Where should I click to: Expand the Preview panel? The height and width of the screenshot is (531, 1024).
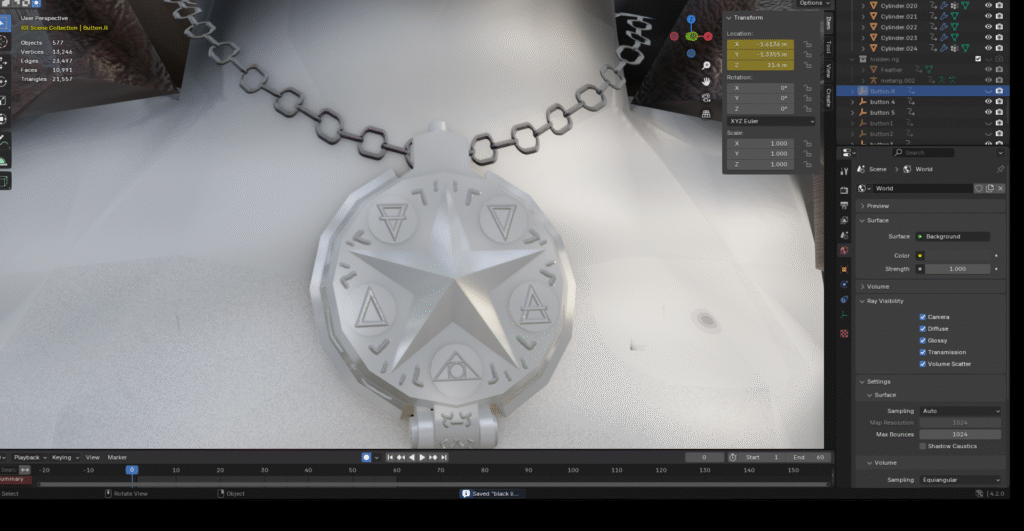pos(878,206)
